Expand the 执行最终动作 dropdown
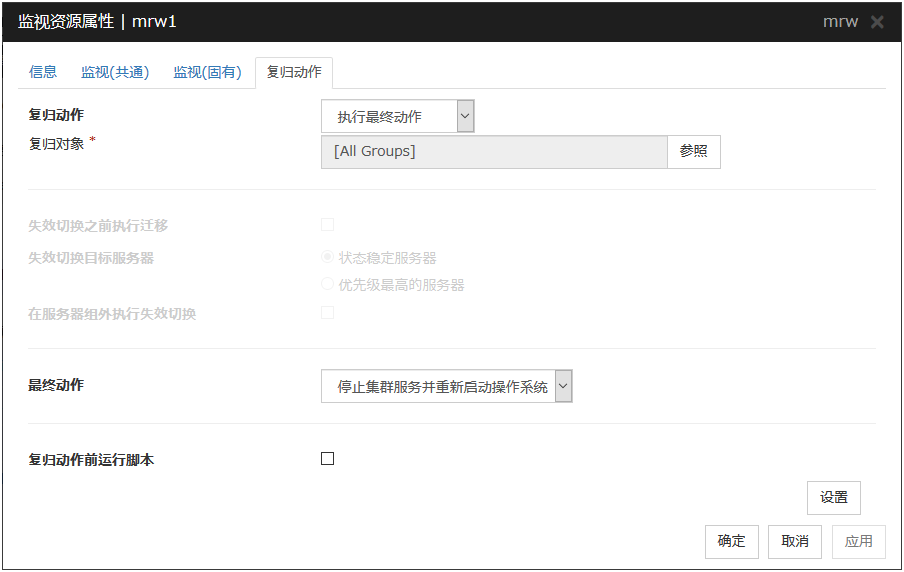 coord(397,116)
